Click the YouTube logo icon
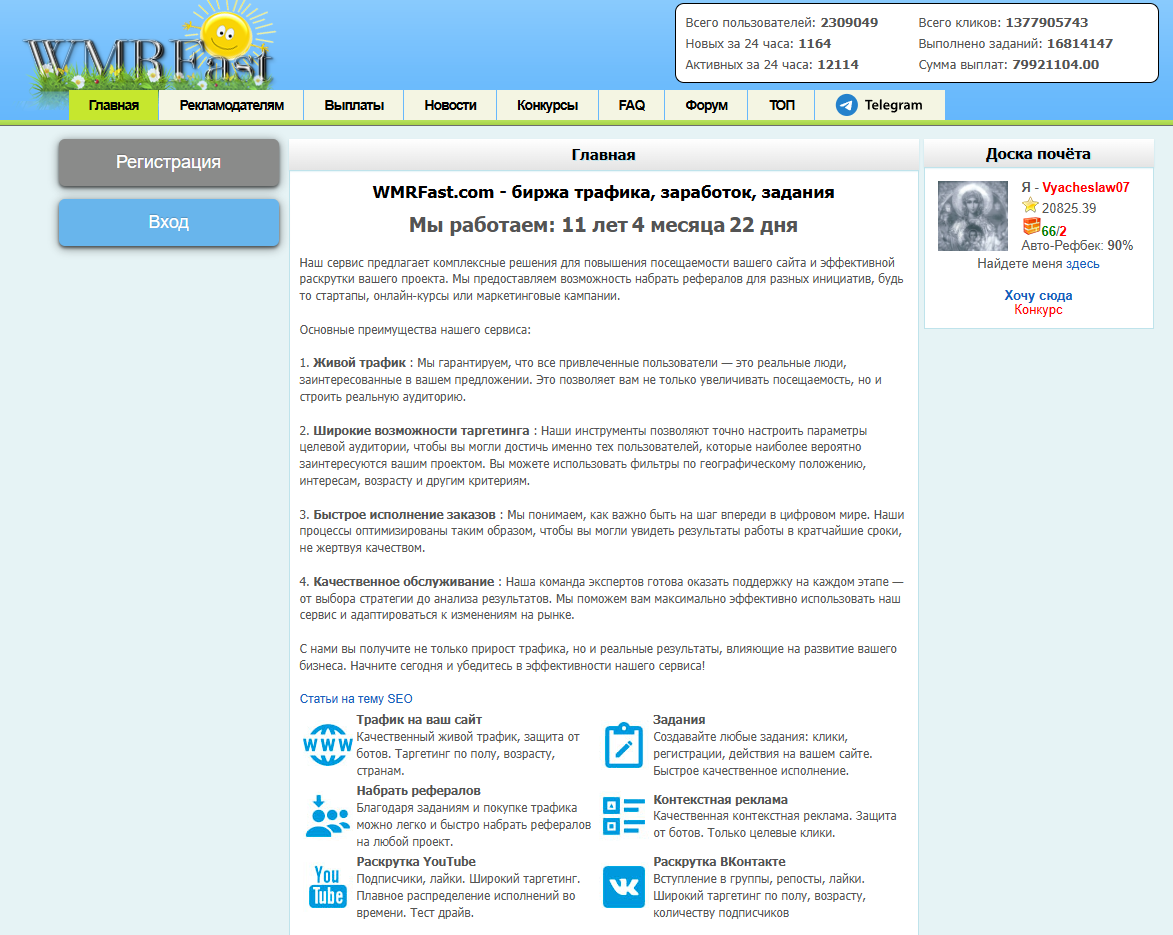Viewport: 1173px width, 935px height. click(x=327, y=886)
